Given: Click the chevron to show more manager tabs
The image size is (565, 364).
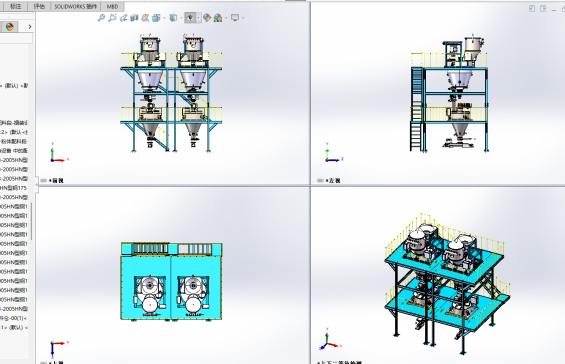Looking at the screenshot, I should [x=30, y=27].
